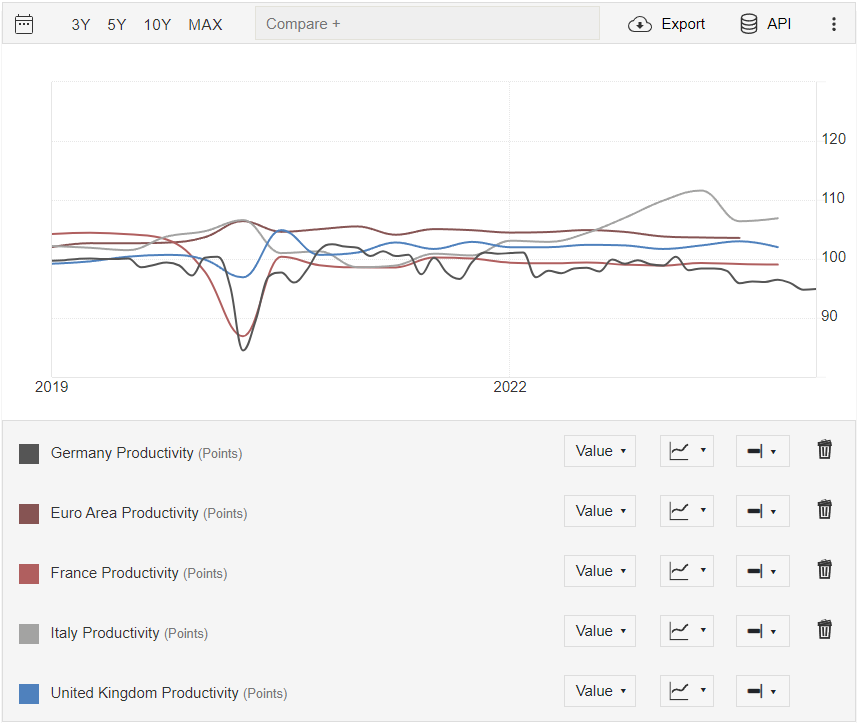Open axis position dropdown for France Productivity
Screen dimensions: 858x723
coord(763,571)
